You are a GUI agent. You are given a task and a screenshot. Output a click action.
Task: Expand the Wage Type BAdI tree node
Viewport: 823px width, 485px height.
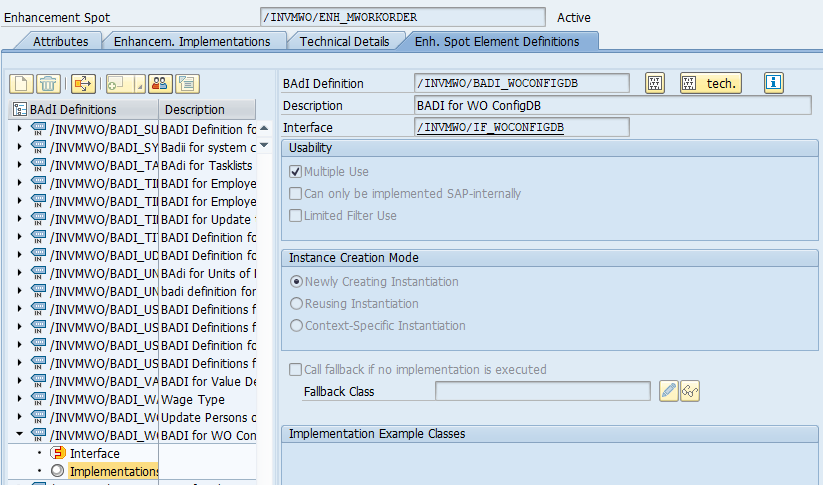point(19,399)
